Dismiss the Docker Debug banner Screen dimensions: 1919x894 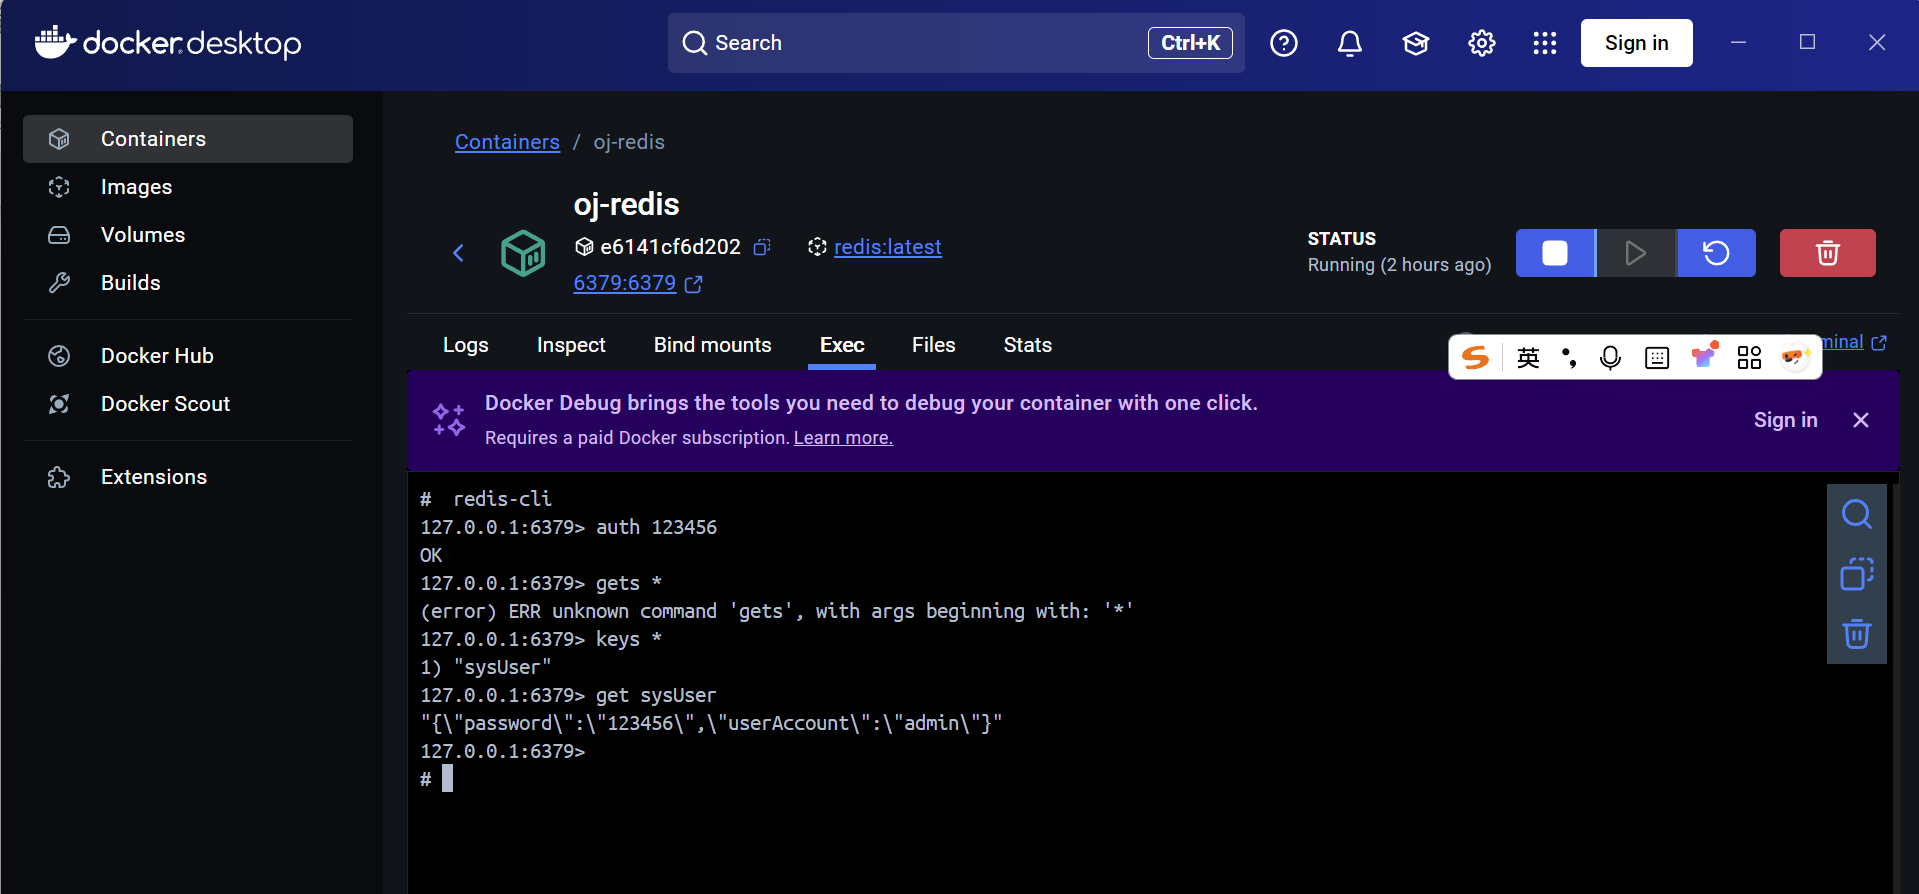point(1861,420)
